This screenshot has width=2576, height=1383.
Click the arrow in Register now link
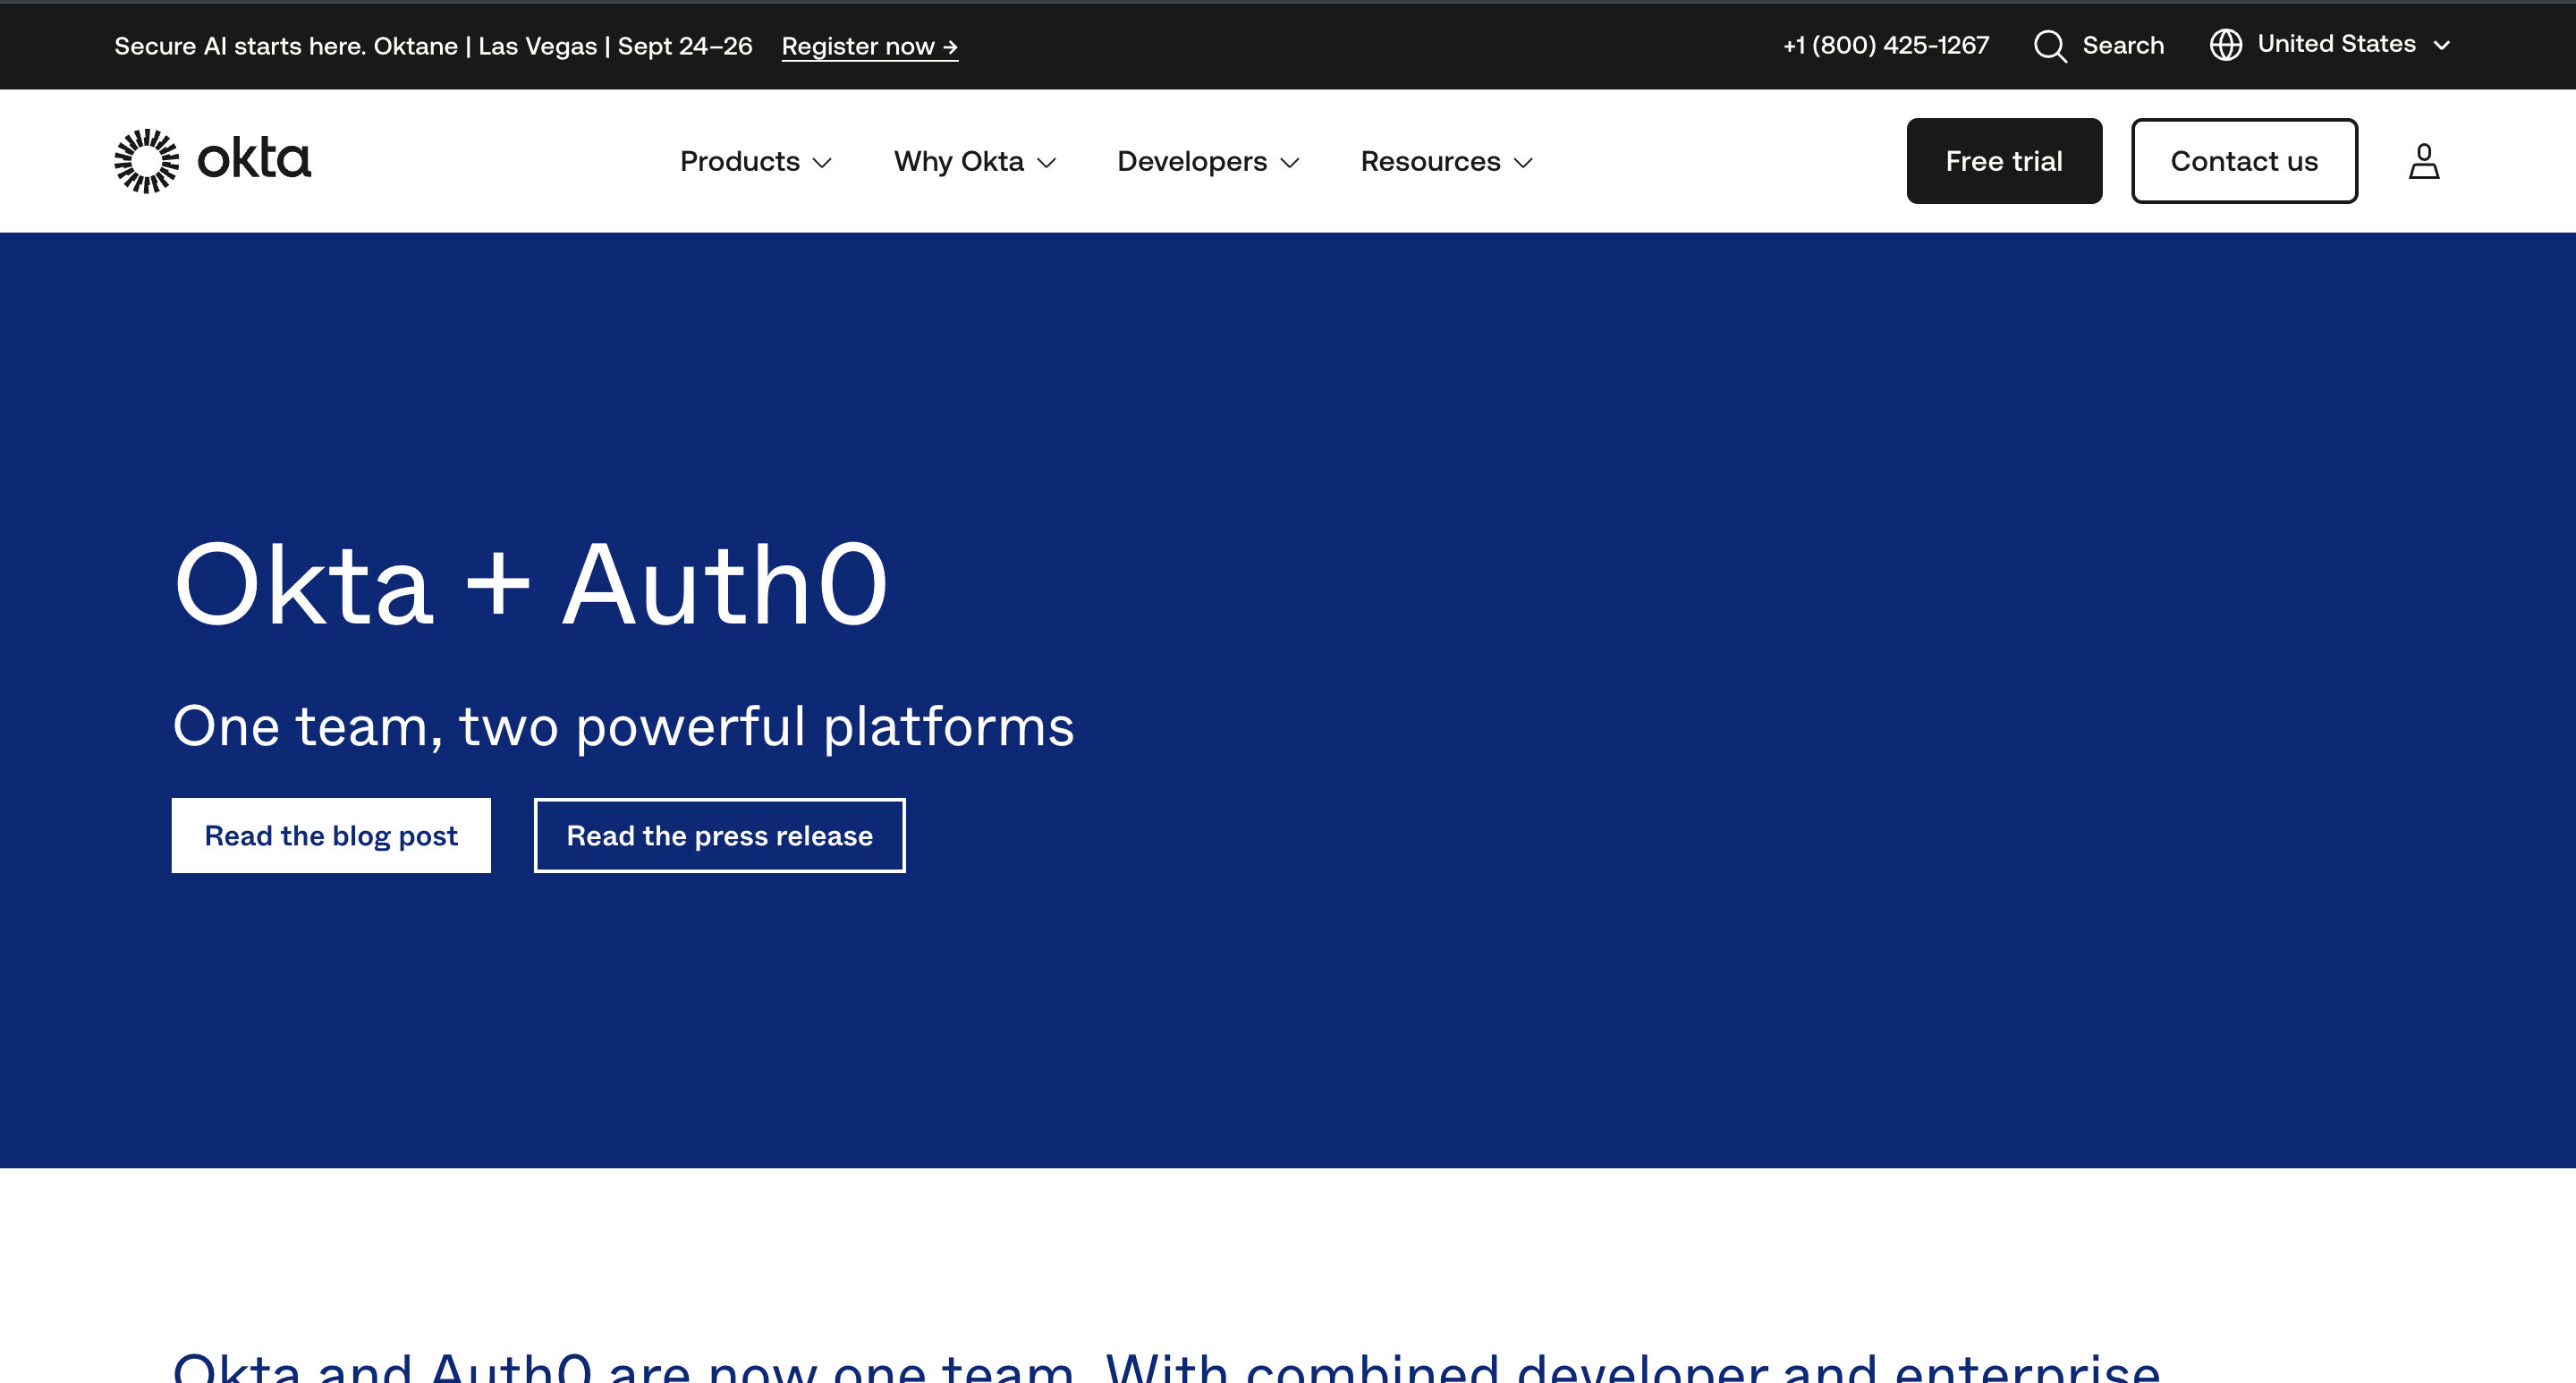pyautogui.click(x=949, y=47)
